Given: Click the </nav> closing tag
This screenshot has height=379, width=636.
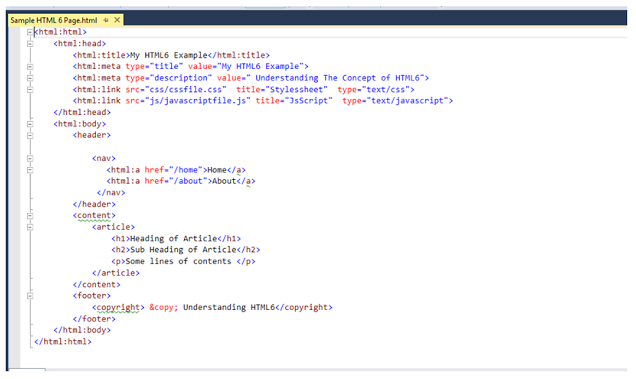Looking at the screenshot, I should (111, 193).
